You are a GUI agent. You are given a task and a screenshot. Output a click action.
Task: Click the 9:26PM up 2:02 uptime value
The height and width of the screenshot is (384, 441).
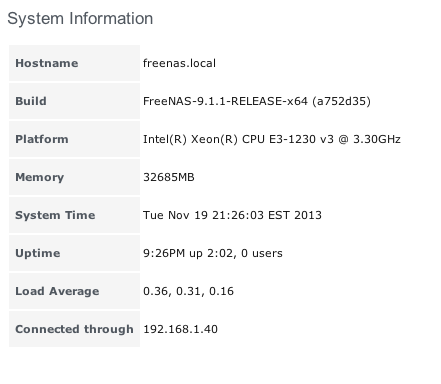coord(213,253)
